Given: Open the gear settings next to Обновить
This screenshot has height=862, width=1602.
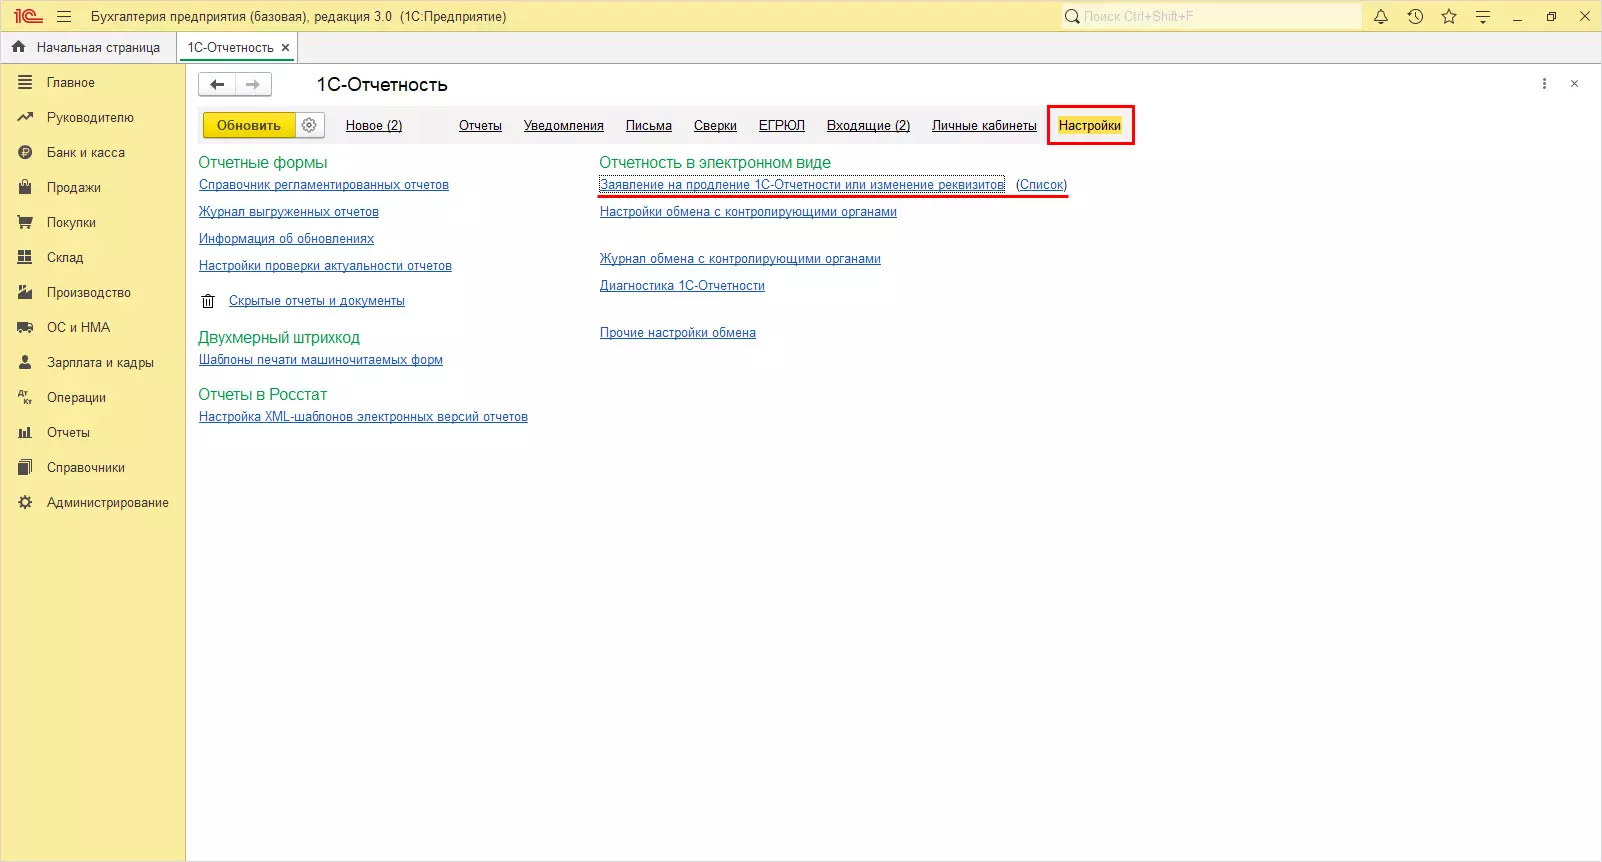Looking at the screenshot, I should pyautogui.click(x=309, y=125).
